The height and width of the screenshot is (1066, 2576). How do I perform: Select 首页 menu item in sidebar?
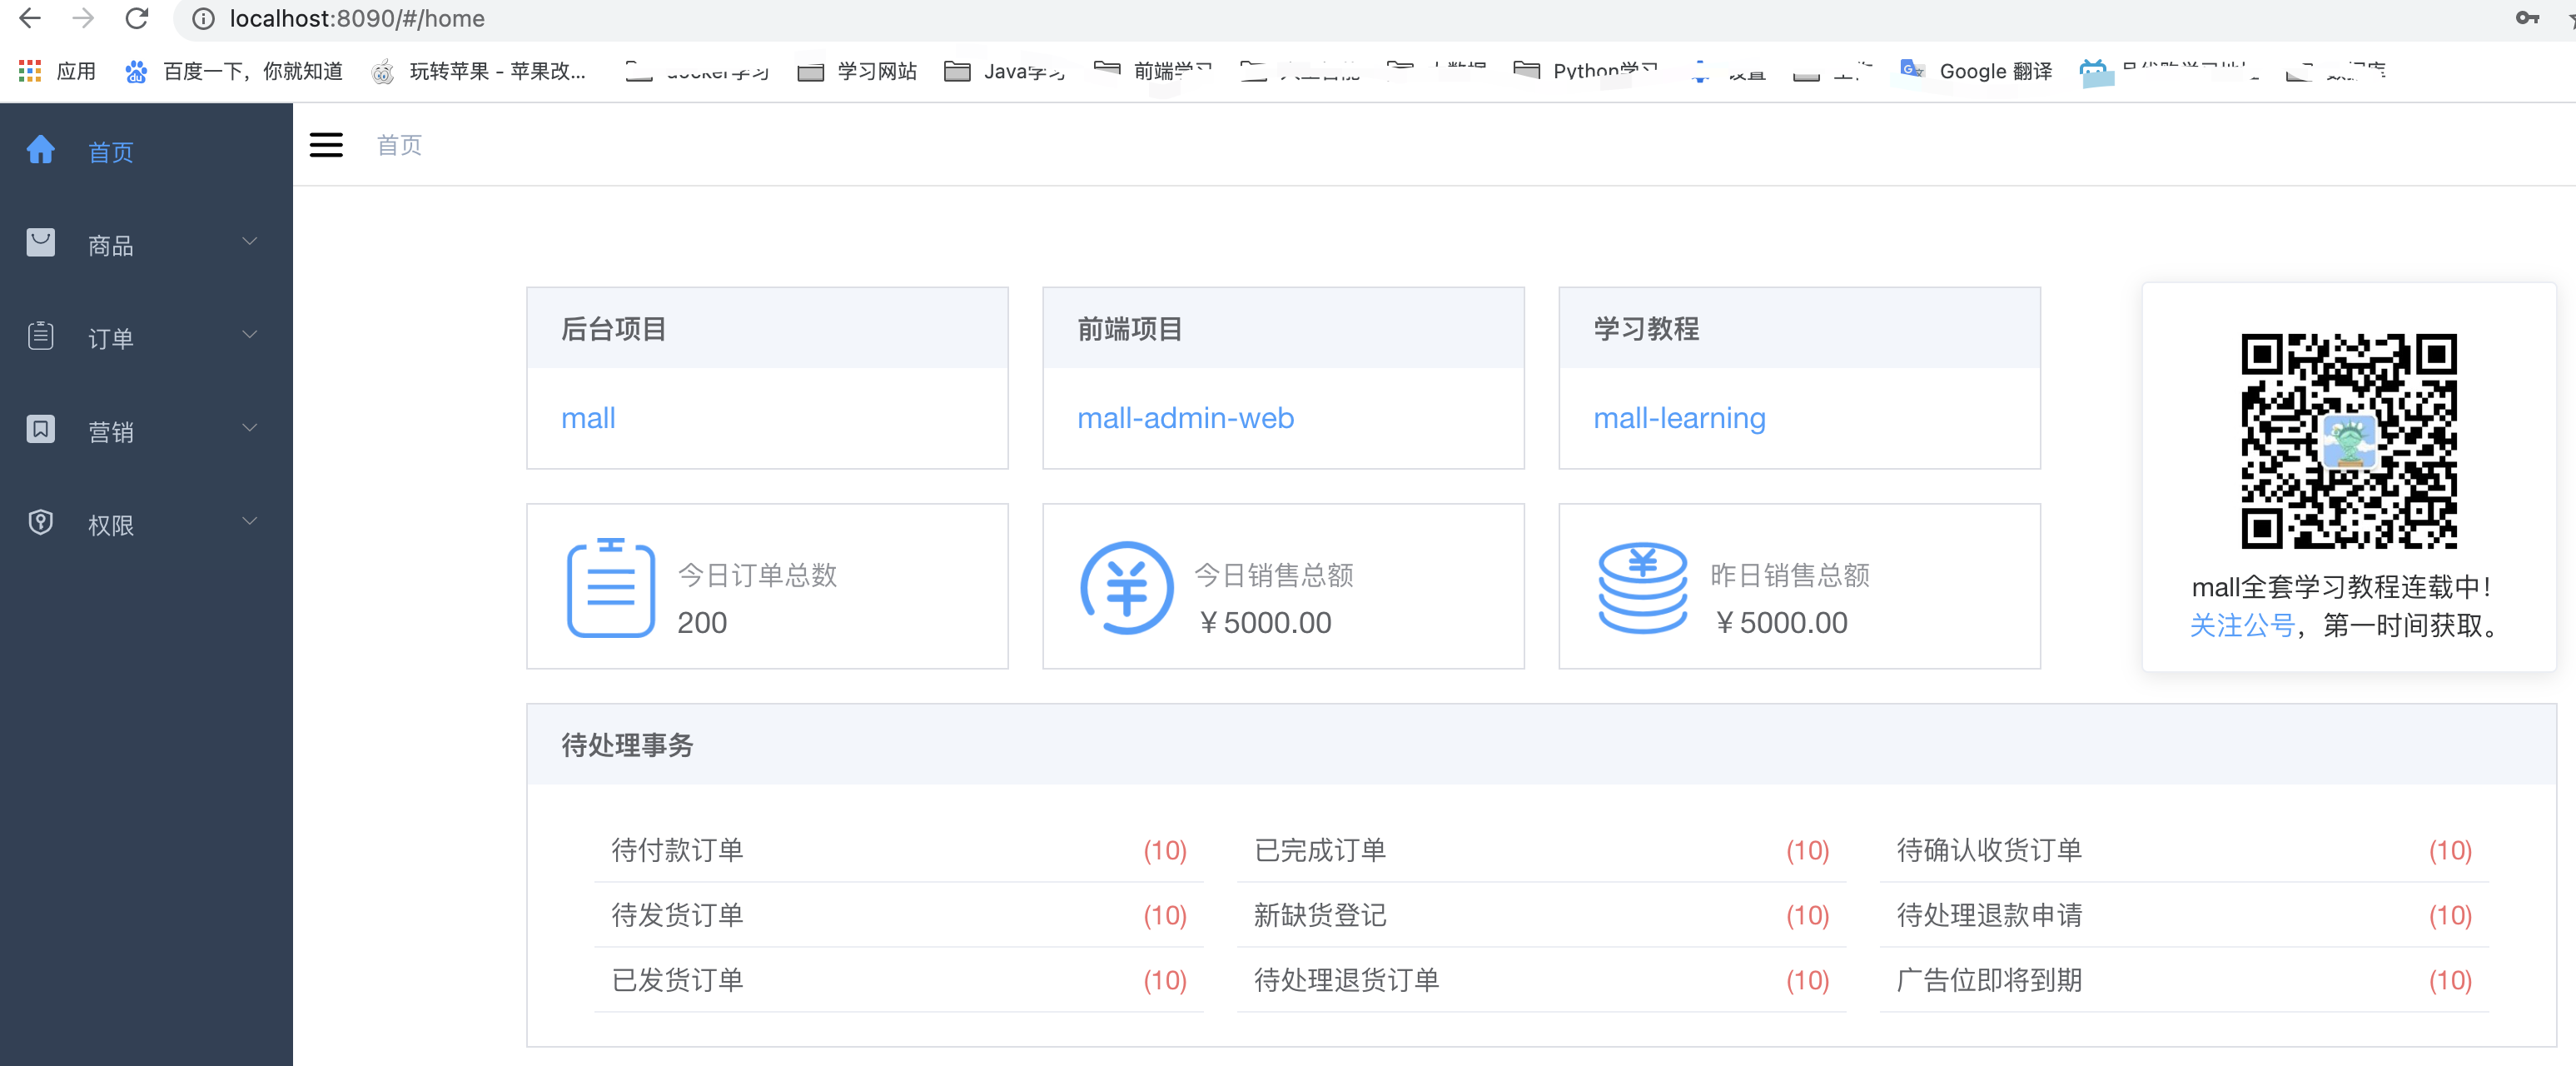(x=110, y=152)
